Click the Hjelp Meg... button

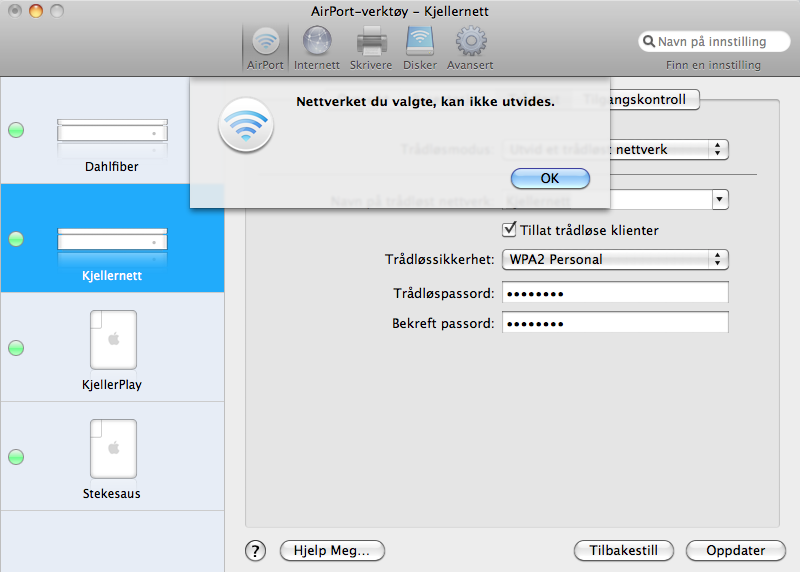point(332,551)
